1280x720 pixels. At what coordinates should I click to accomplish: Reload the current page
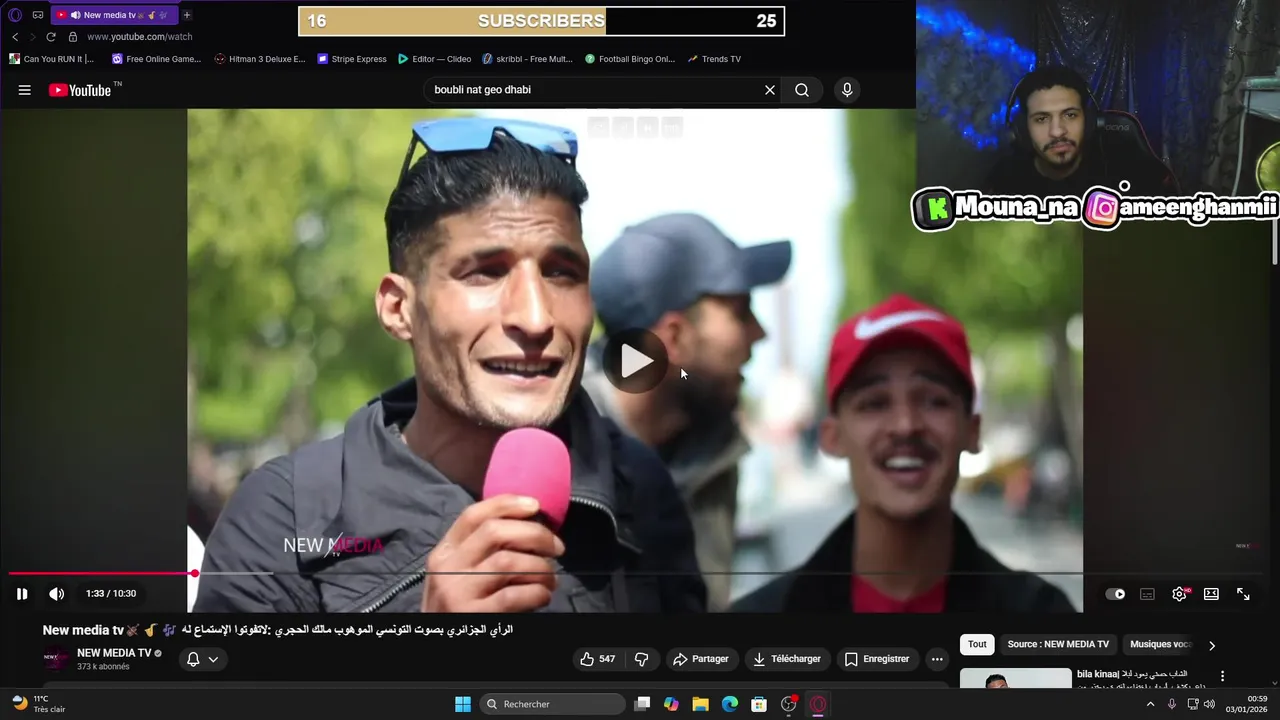click(x=51, y=37)
